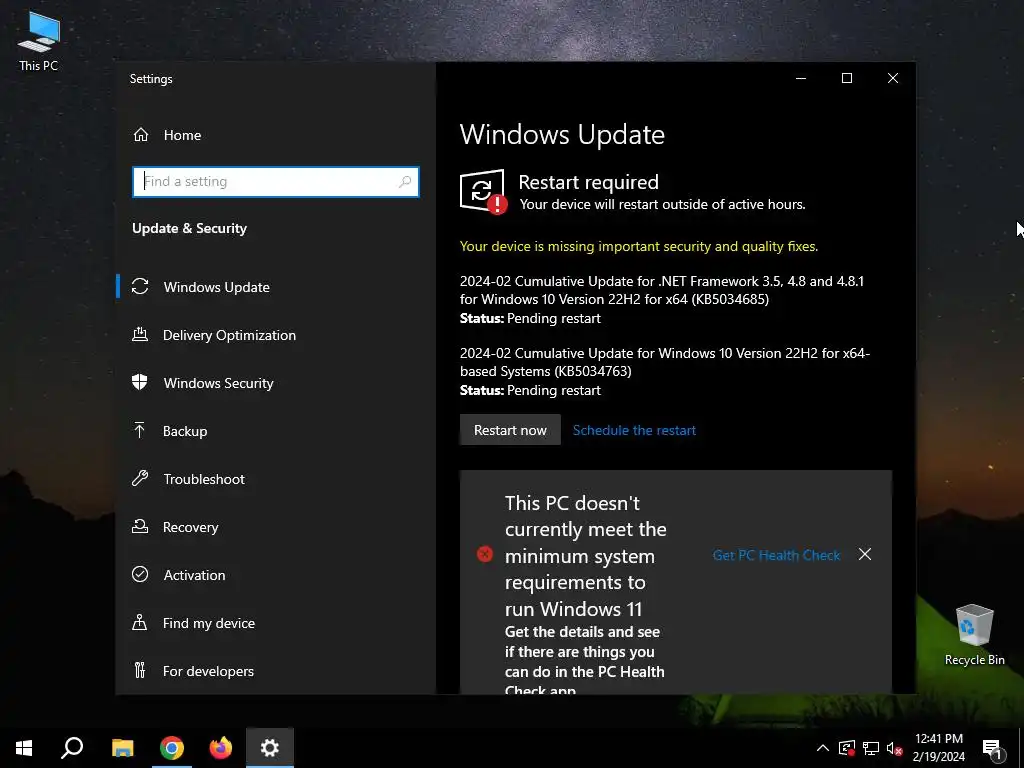This screenshot has width=1024, height=768.
Task: Click the Update & Security section title
Action: (189, 228)
